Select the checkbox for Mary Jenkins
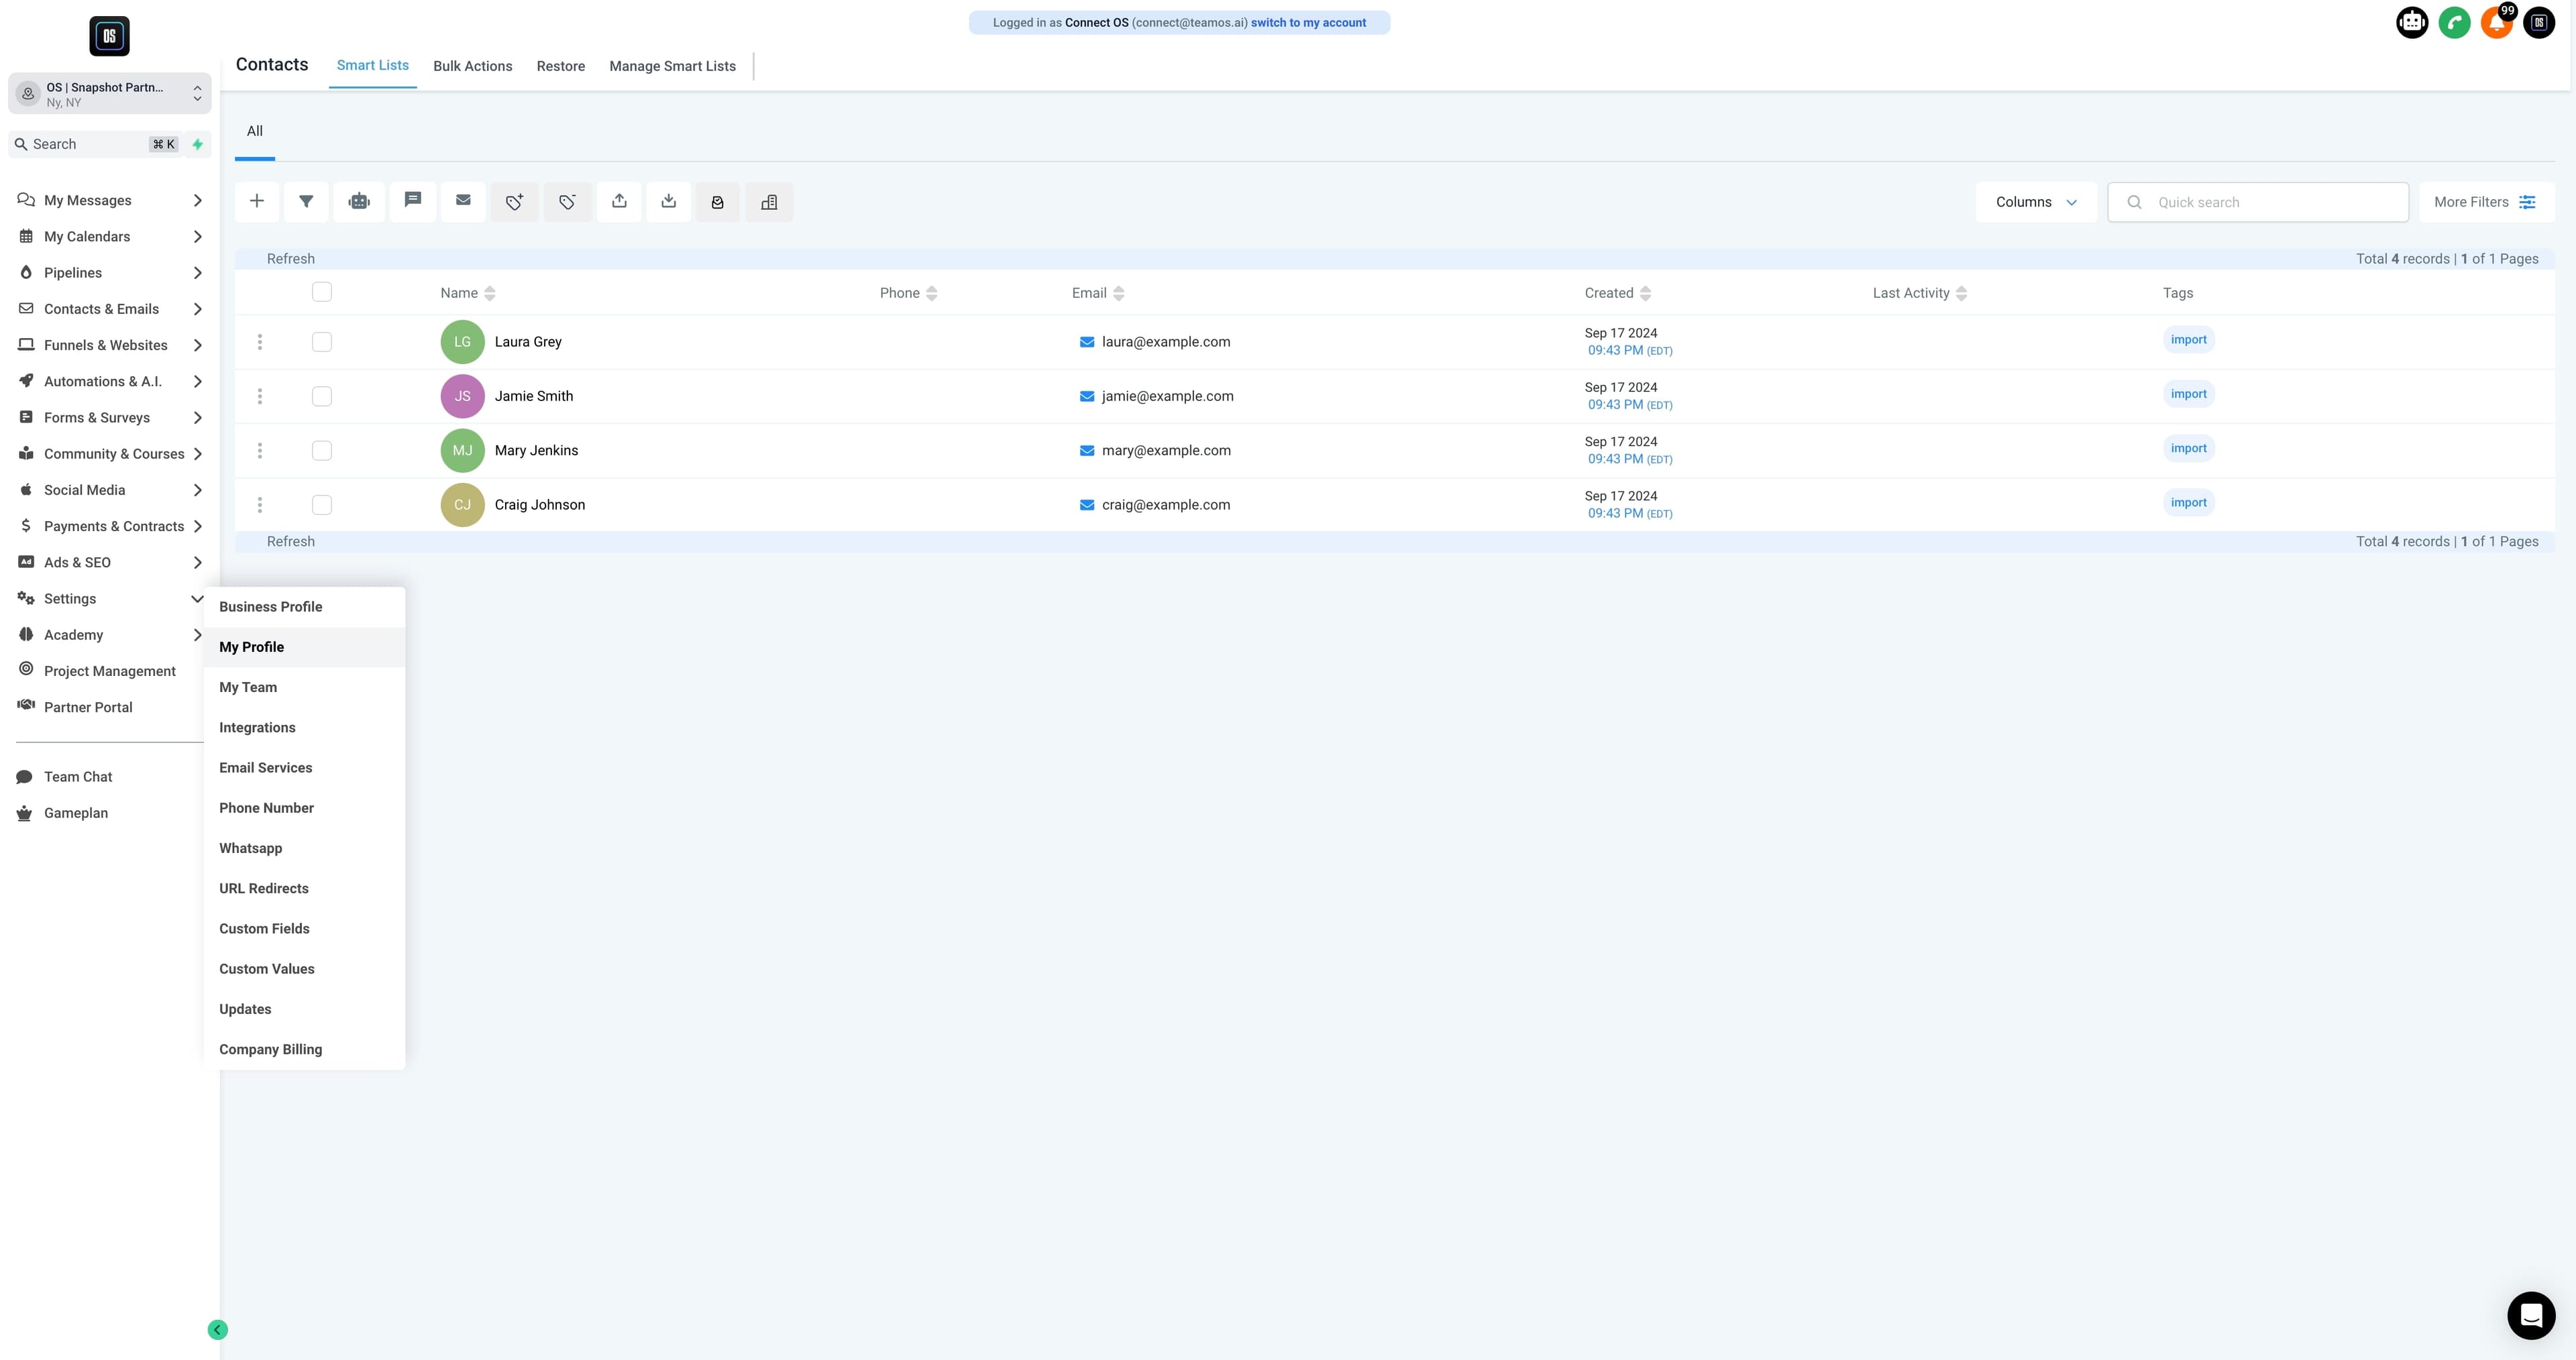This screenshot has height=1360, width=2576. click(x=321, y=450)
